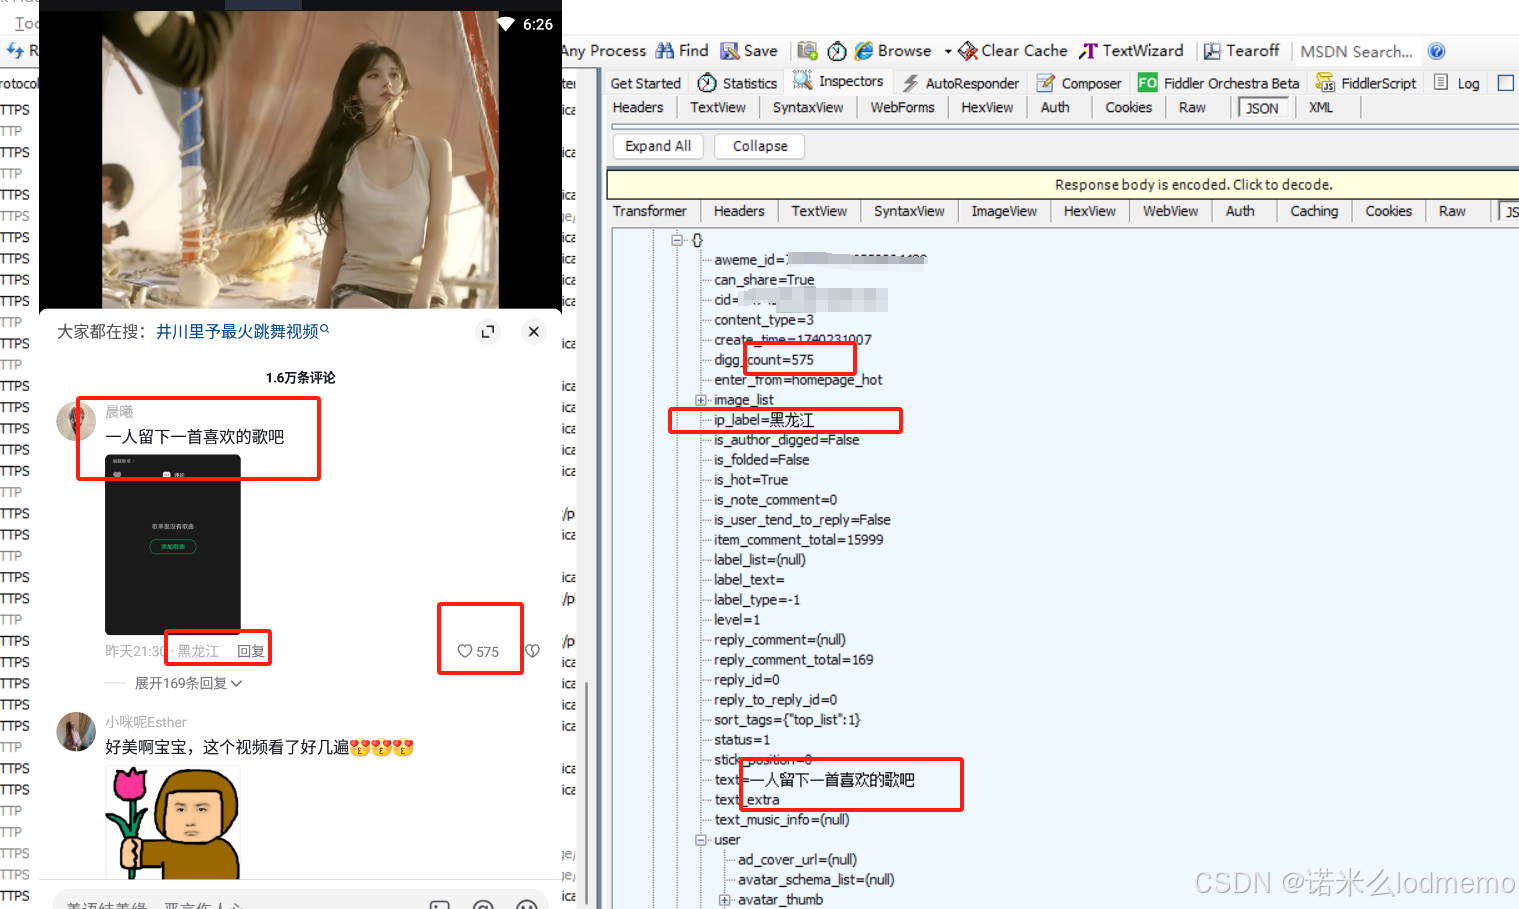Click the 'Response body is encoded' decode bar
The image size is (1519, 909).
coord(1063,185)
